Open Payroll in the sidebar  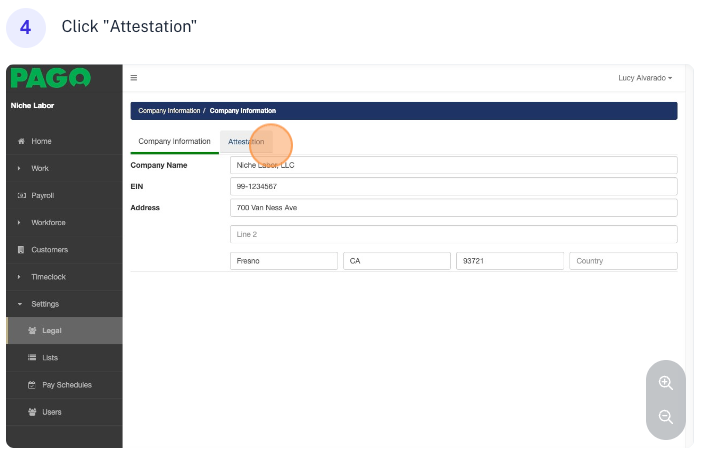point(42,195)
